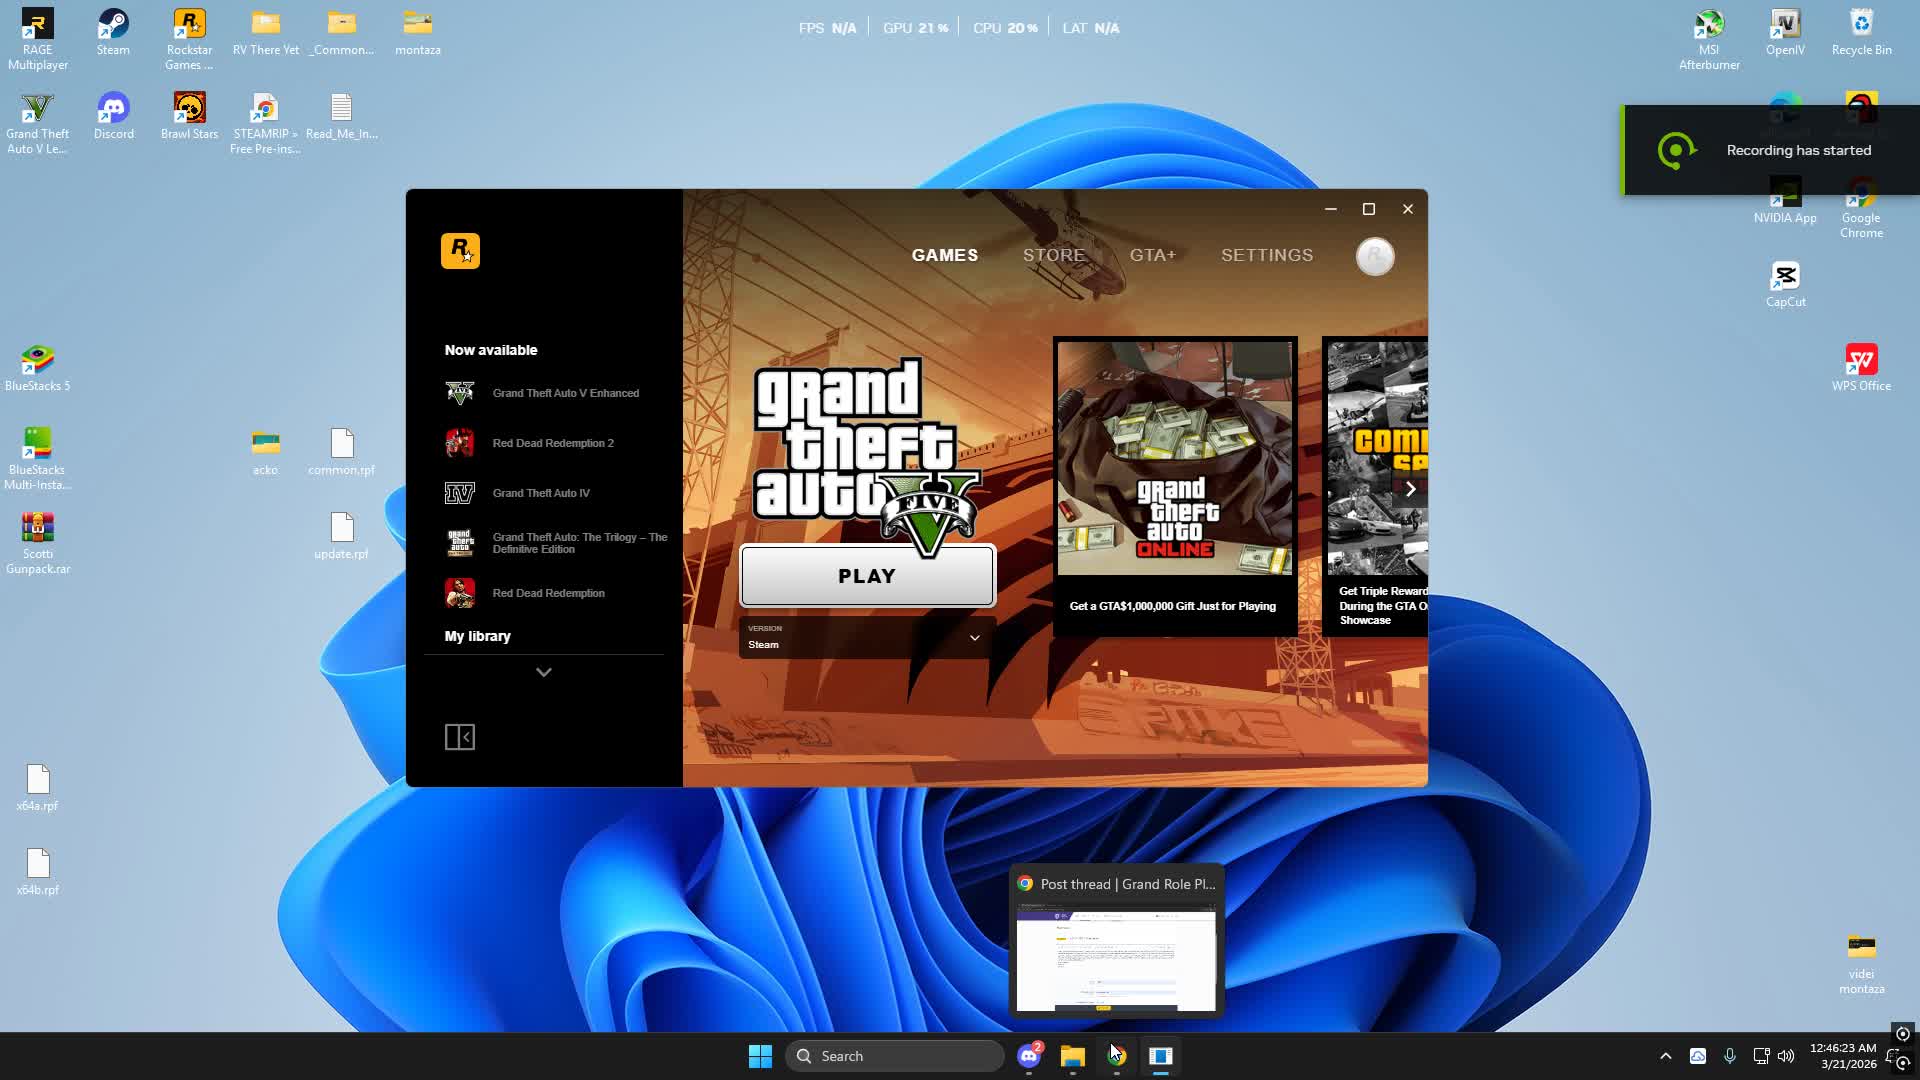Expand the My library section chevron
The image size is (1920, 1080).
pyautogui.click(x=543, y=672)
